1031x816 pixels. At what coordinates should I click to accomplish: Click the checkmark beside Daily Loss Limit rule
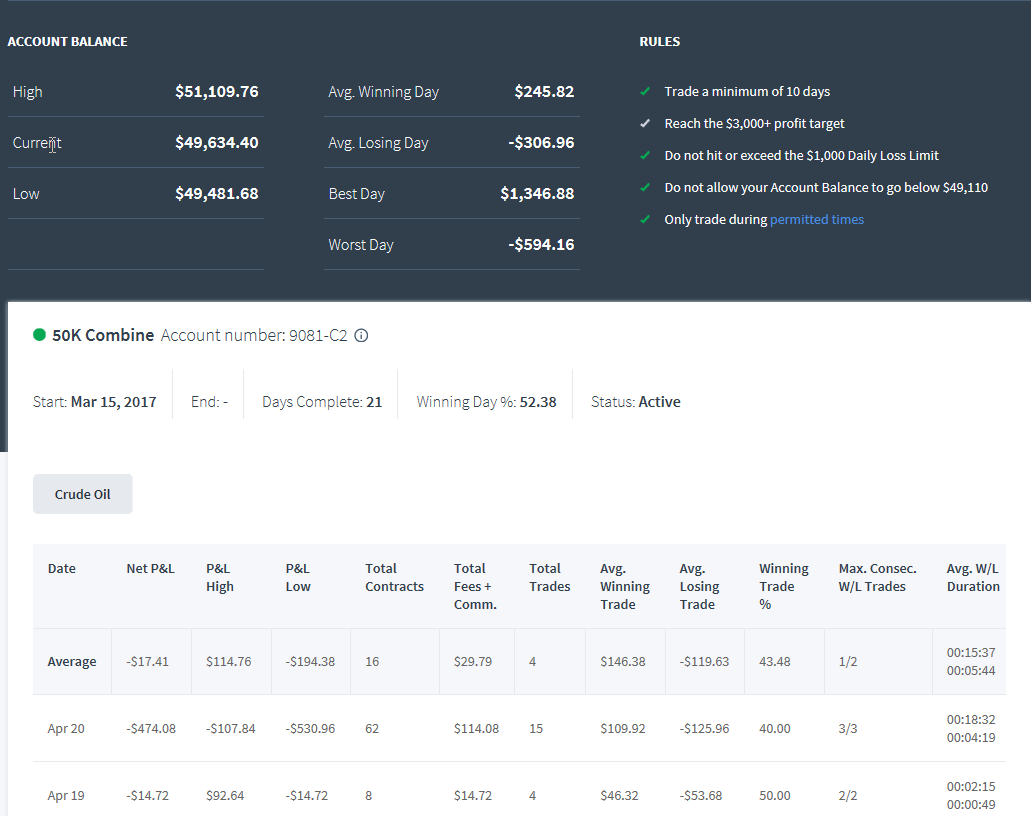tap(645, 156)
